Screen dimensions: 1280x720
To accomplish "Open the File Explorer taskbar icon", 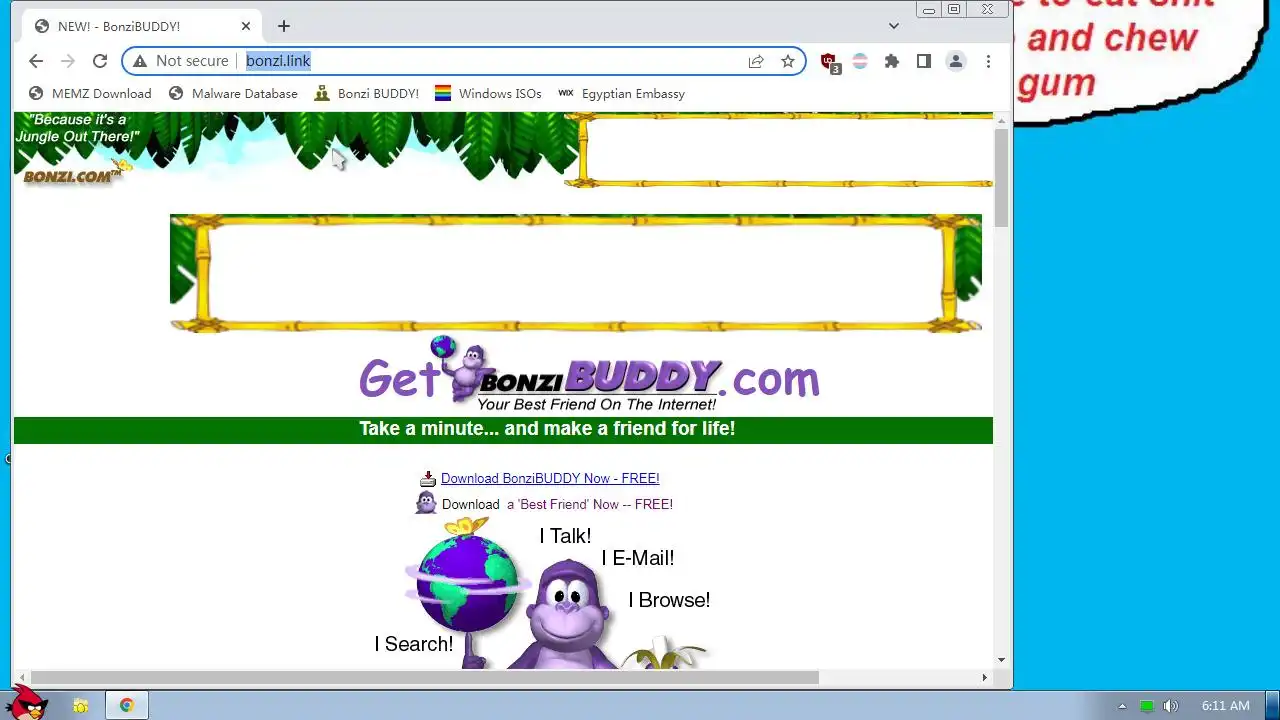I will pyautogui.click(x=81, y=706).
